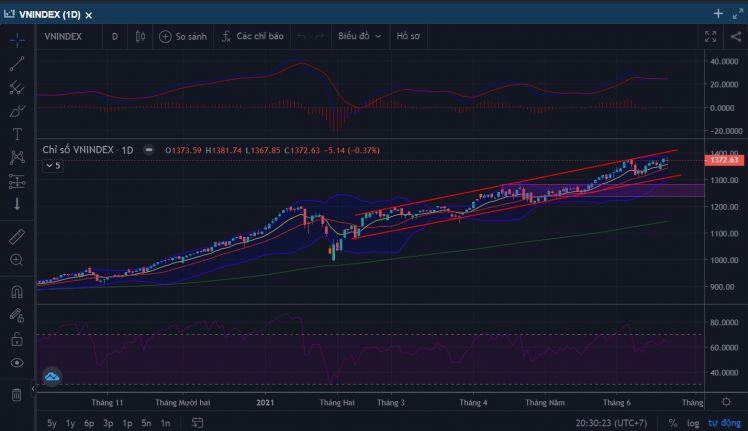Click the Tháng 6 time axis label
This screenshot has width=748, height=431.
pos(616,402)
